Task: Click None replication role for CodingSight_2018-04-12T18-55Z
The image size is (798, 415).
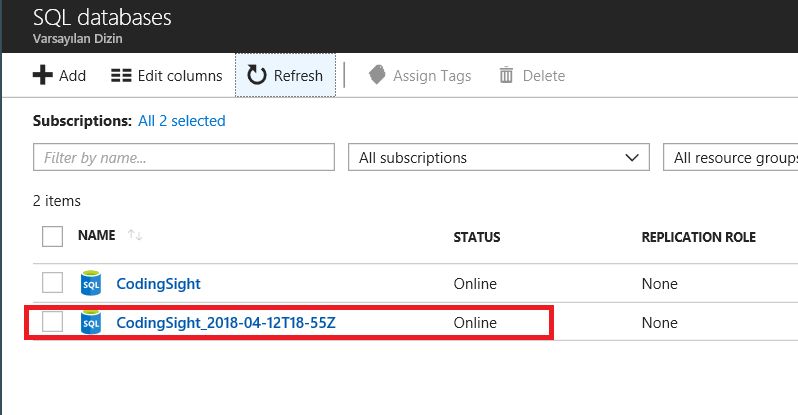Action: click(x=660, y=323)
